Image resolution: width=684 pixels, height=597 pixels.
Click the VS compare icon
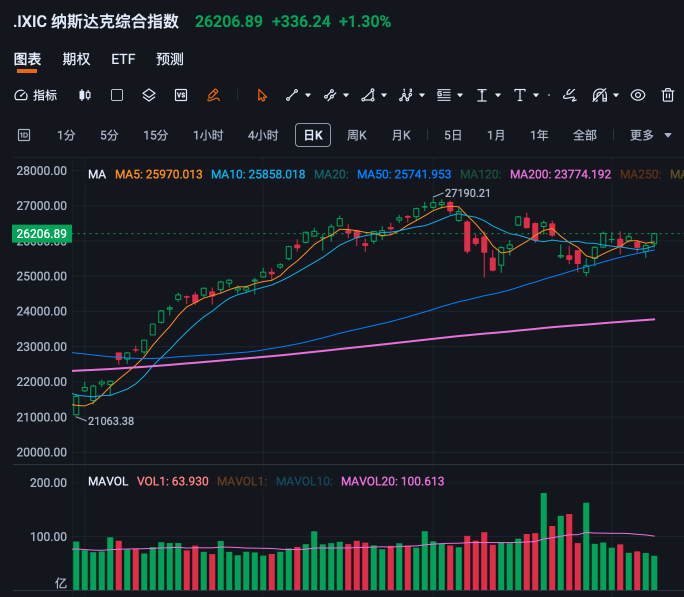tap(181, 95)
